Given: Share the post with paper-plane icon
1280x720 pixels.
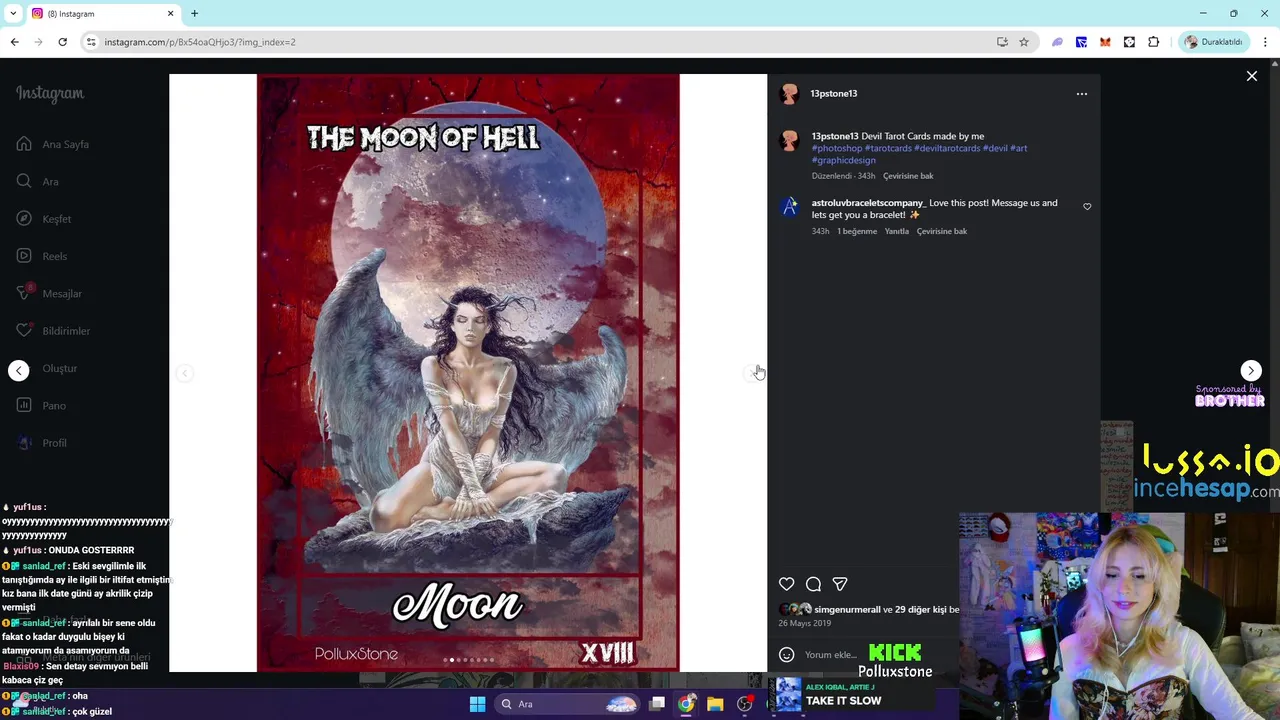Looking at the screenshot, I should coord(840,584).
